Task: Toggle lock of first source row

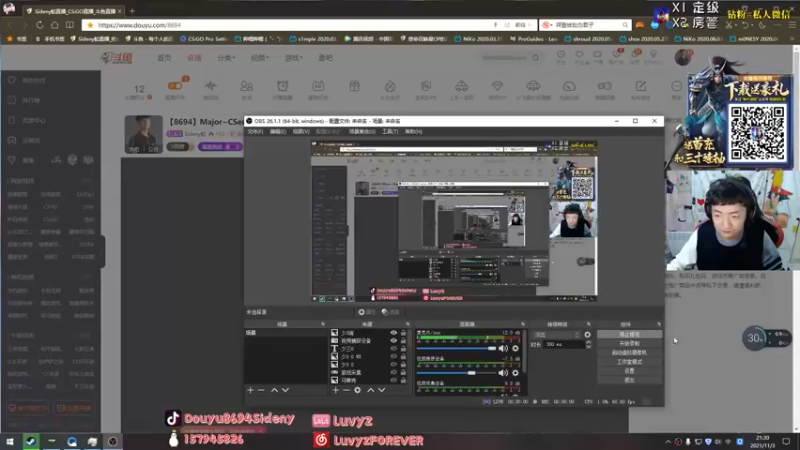Action: 403,333
